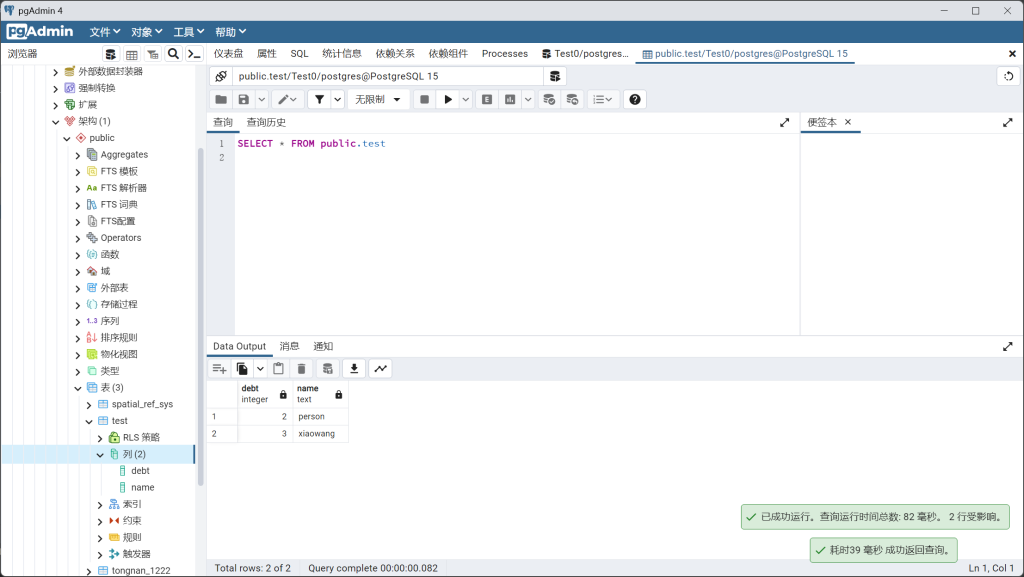The width and height of the screenshot is (1024, 577).
Task: Click the paste clipboard icon
Action: (278, 369)
